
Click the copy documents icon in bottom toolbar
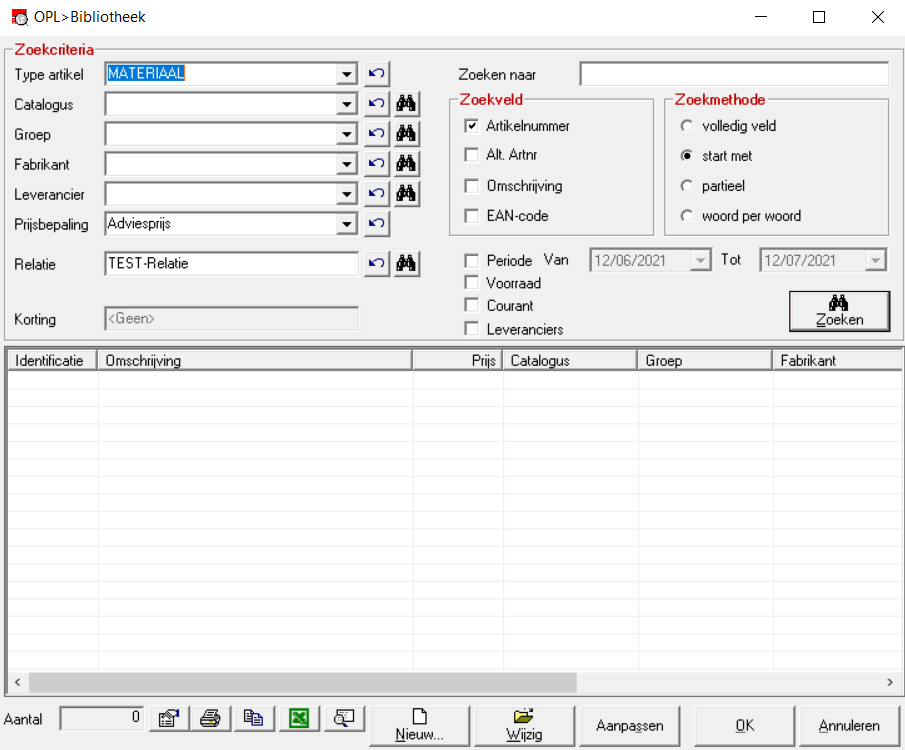tap(254, 719)
